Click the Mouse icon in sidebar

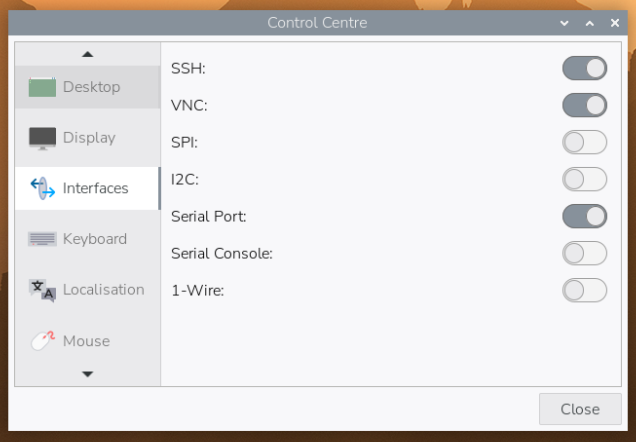coord(42,341)
